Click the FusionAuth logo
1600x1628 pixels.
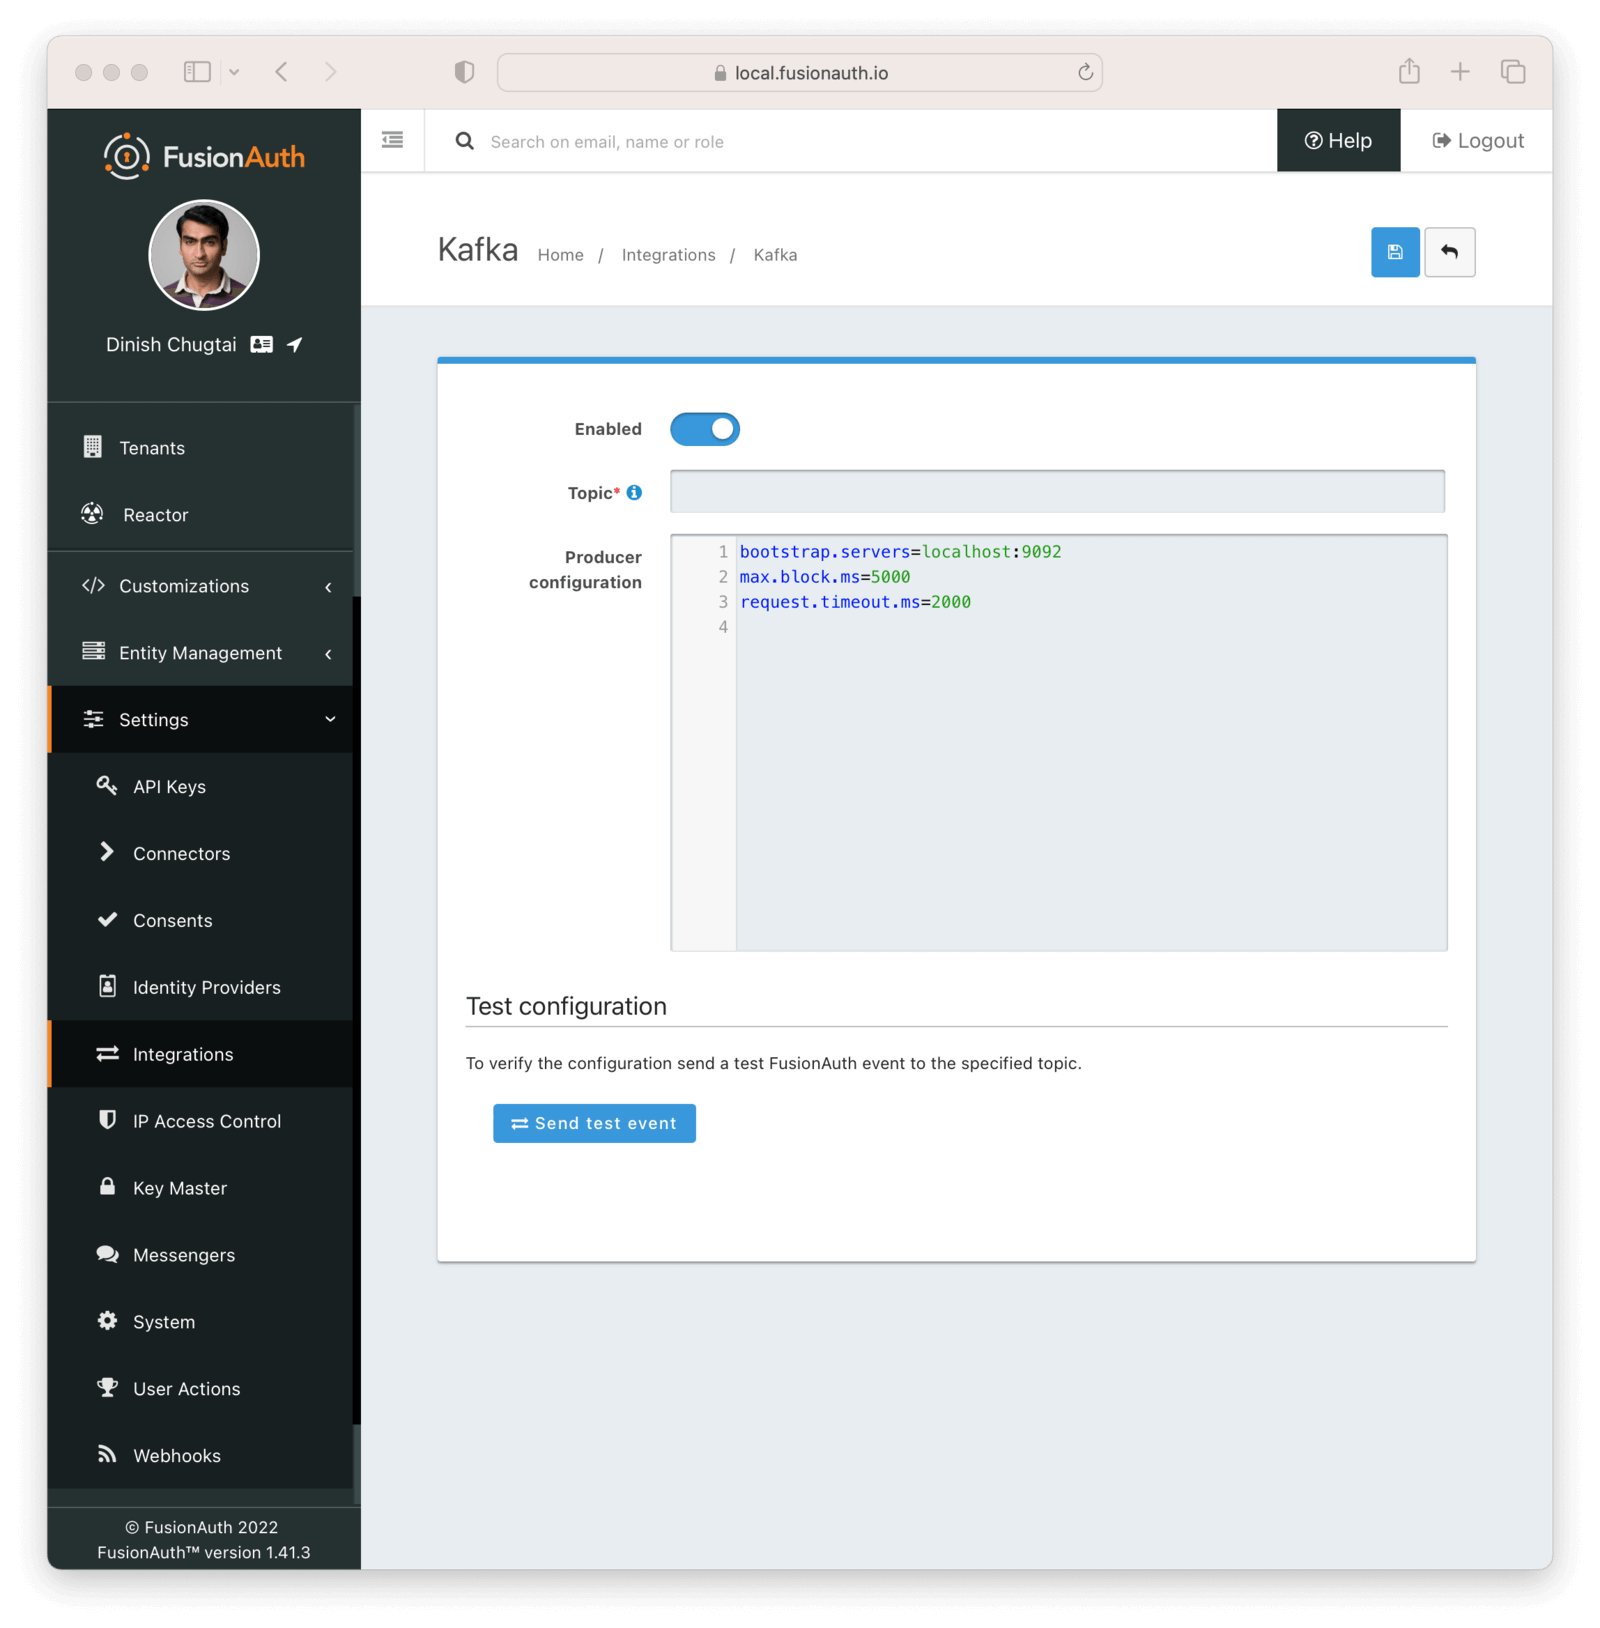coord(204,156)
